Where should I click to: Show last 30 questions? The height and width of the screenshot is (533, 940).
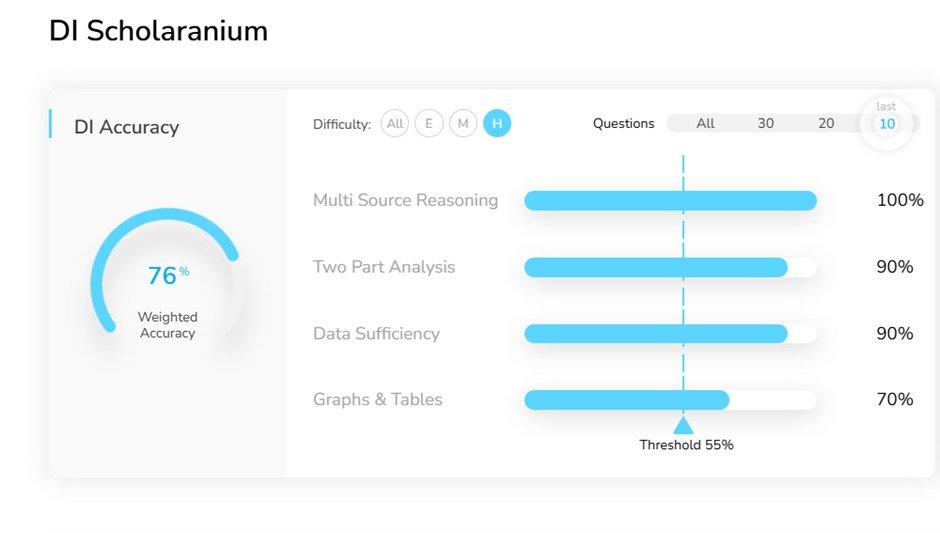click(x=765, y=124)
